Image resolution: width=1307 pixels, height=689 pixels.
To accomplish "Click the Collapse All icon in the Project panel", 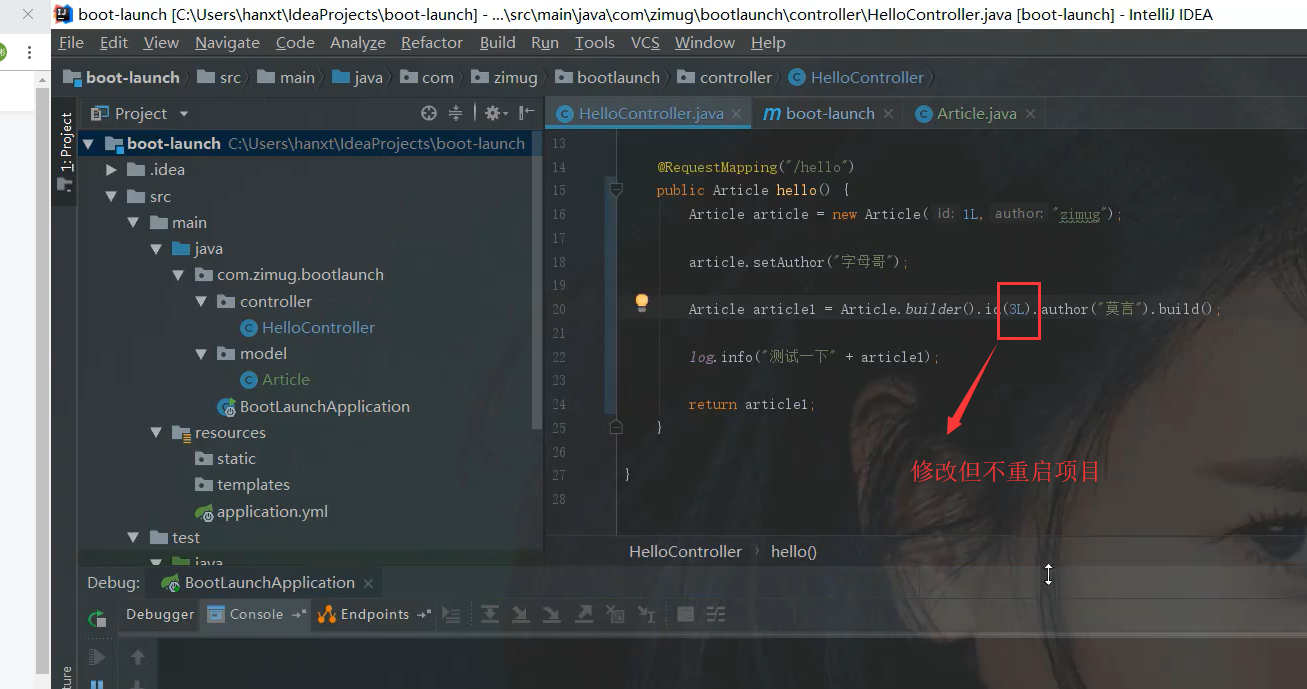I will 455,113.
